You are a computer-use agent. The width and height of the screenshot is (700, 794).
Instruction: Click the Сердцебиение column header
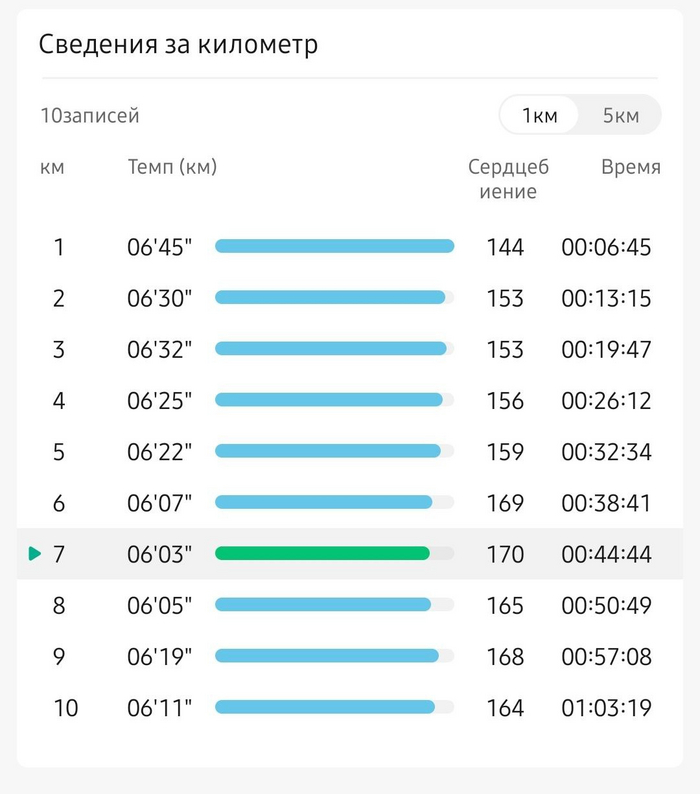pos(508,179)
